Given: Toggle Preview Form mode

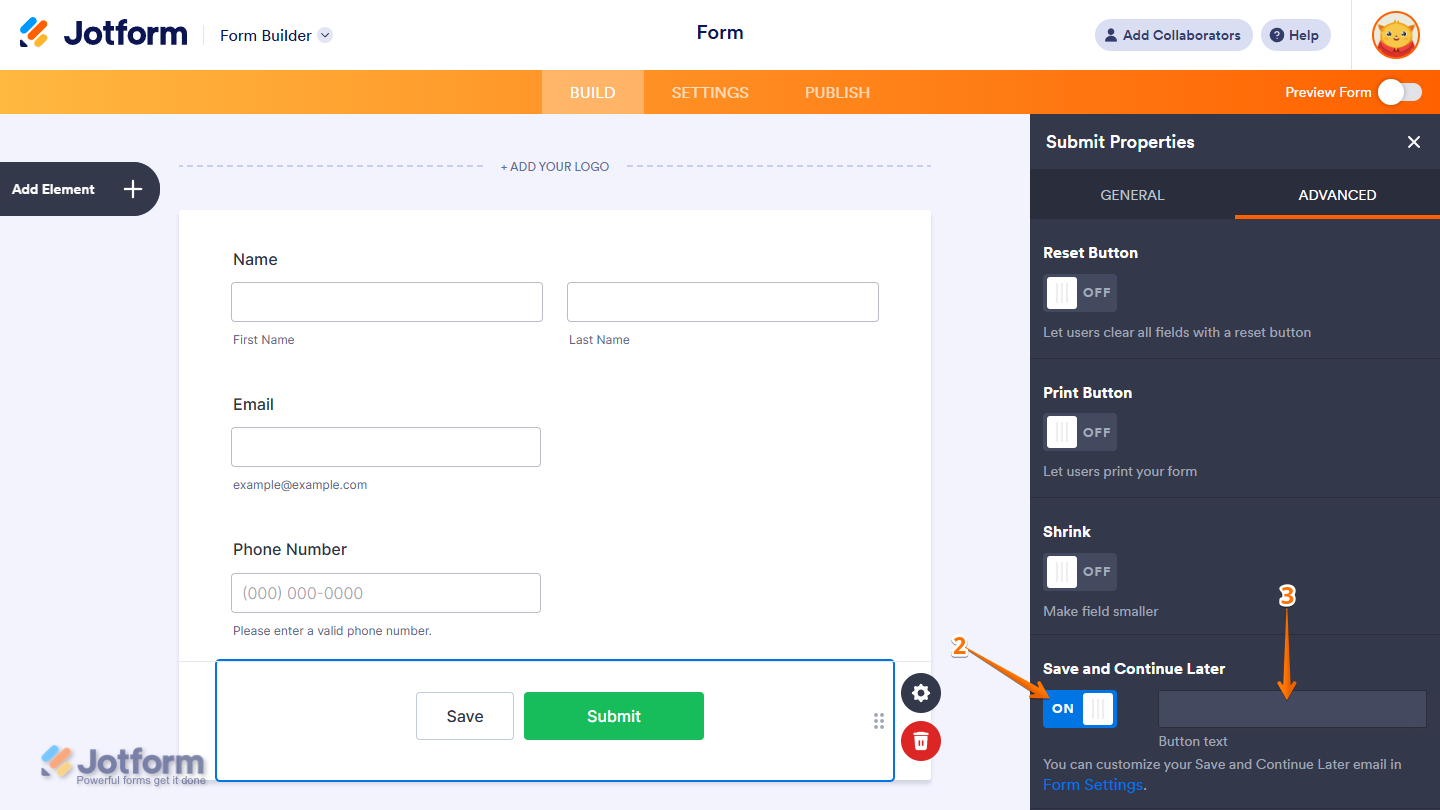Looking at the screenshot, I should [1399, 91].
